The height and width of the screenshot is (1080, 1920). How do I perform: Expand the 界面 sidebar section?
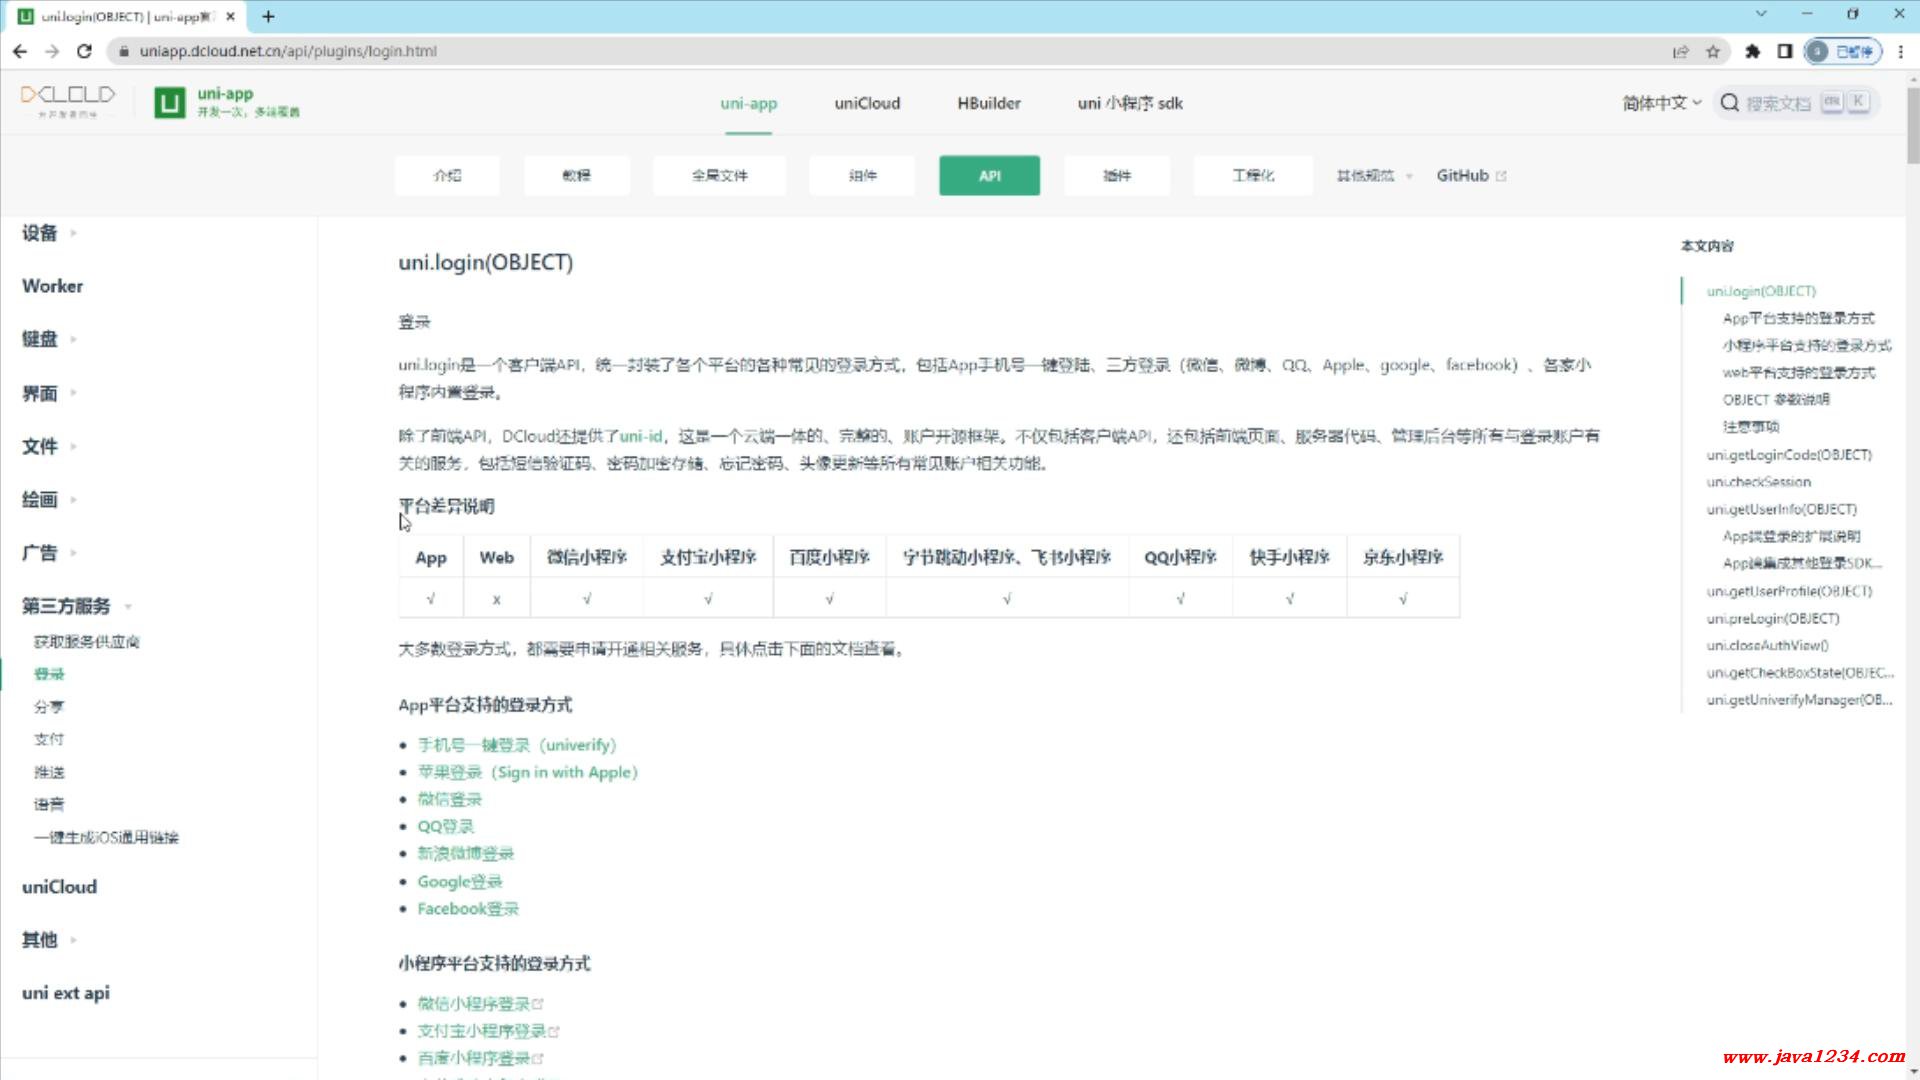49,393
